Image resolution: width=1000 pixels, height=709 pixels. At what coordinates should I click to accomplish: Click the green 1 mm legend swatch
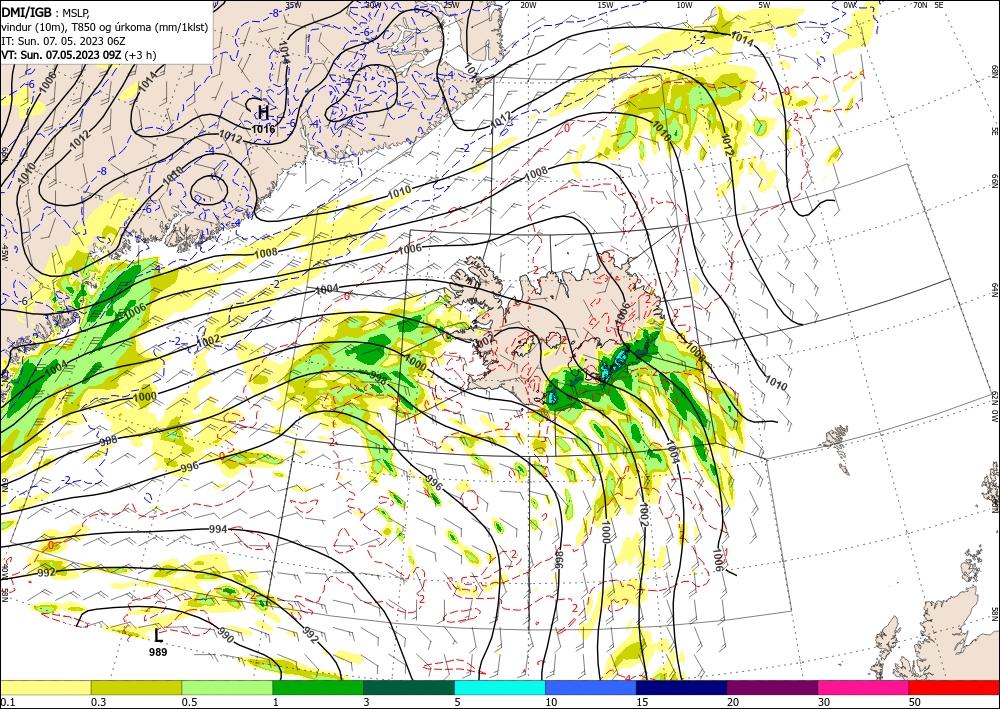point(318,687)
